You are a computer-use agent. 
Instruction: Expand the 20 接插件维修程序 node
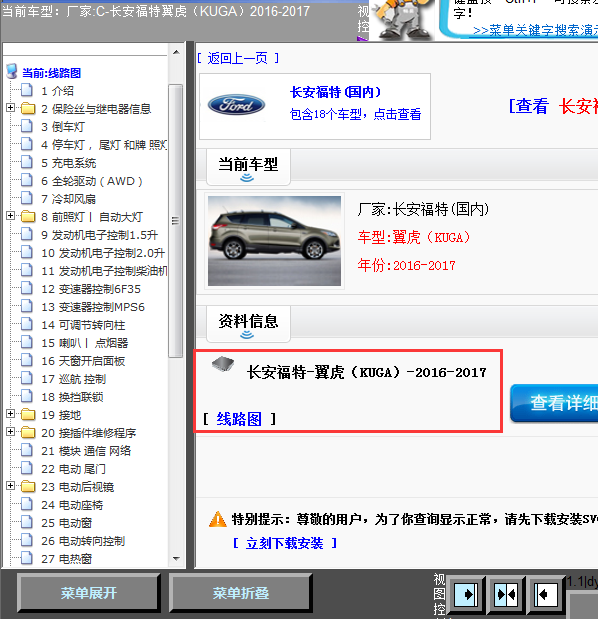[11, 432]
